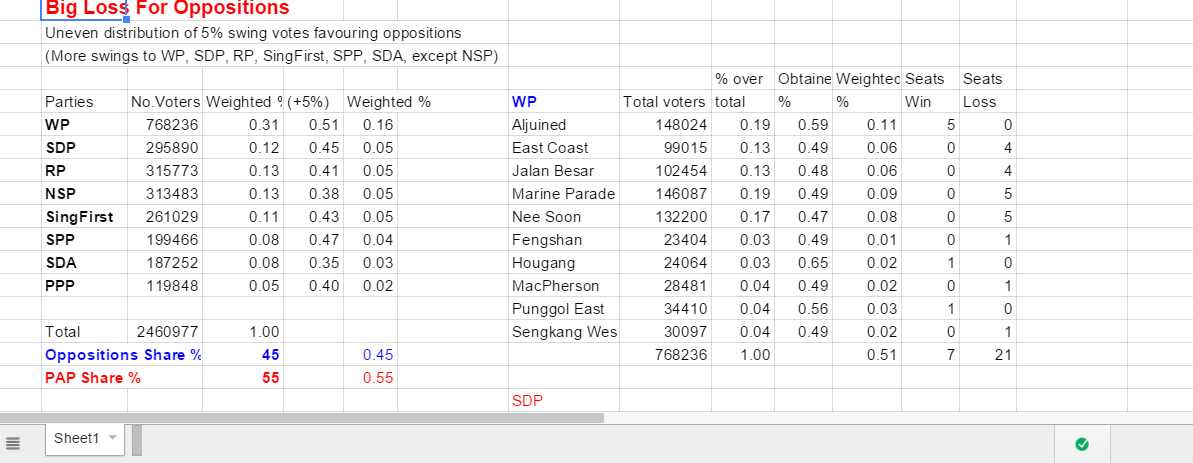Select the bold red '55' cell
1193x463 pixels.
point(243,378)
